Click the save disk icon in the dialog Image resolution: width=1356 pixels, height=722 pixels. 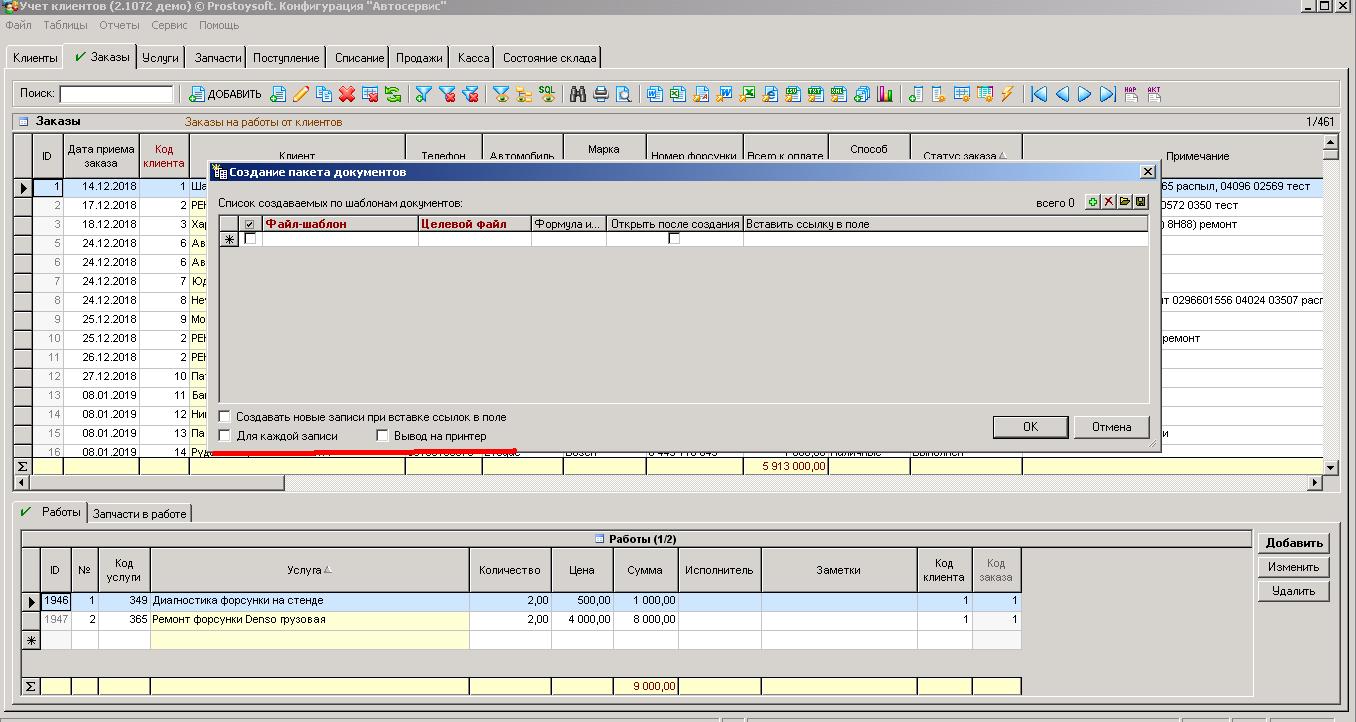coord(1140,202)
